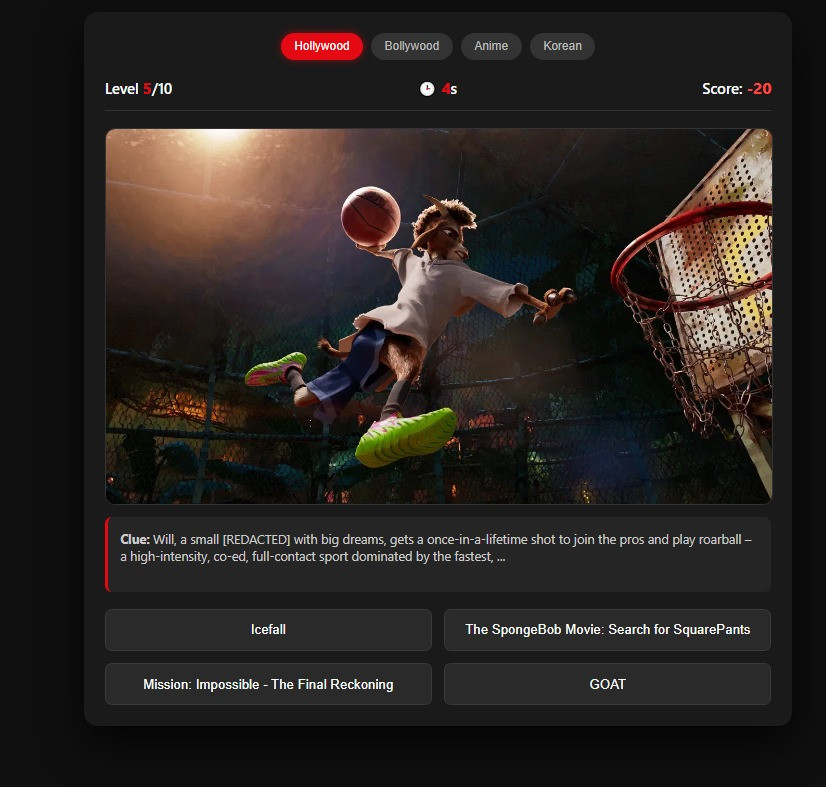
Task: Click the Level 5/10 indicator
Action: [x=139, y=89]
